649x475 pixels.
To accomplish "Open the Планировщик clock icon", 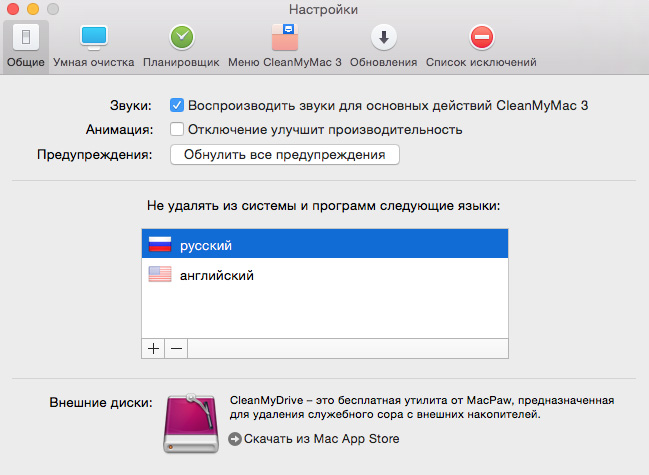I will (182, 37).
